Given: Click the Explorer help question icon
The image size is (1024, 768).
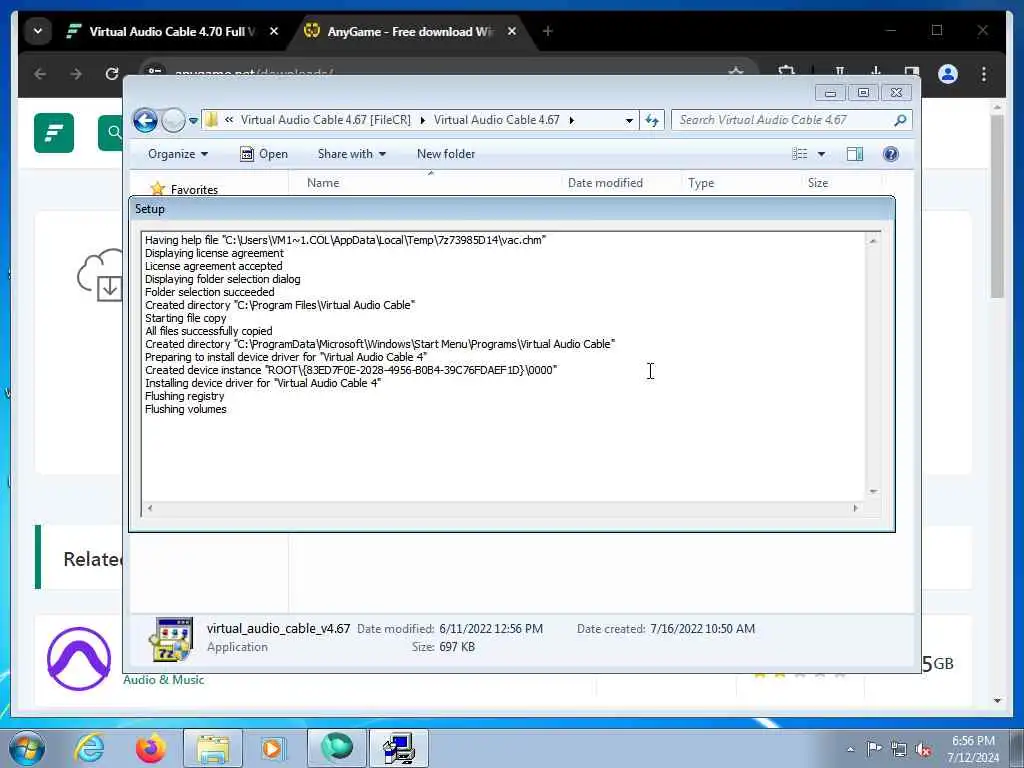Looking at the screenshot, I should tap(891, 154).
